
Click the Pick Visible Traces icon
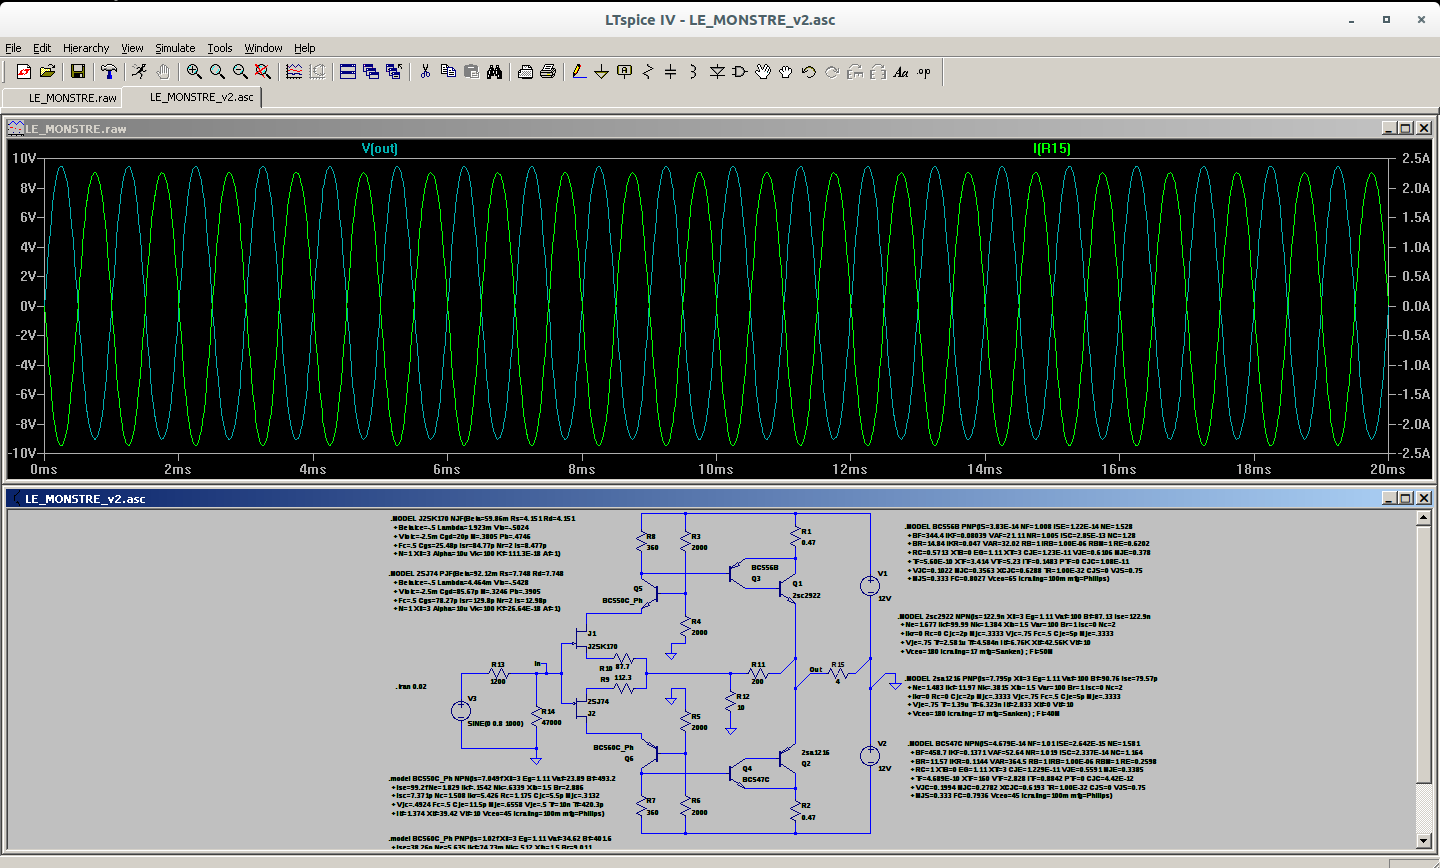[294, 71]
